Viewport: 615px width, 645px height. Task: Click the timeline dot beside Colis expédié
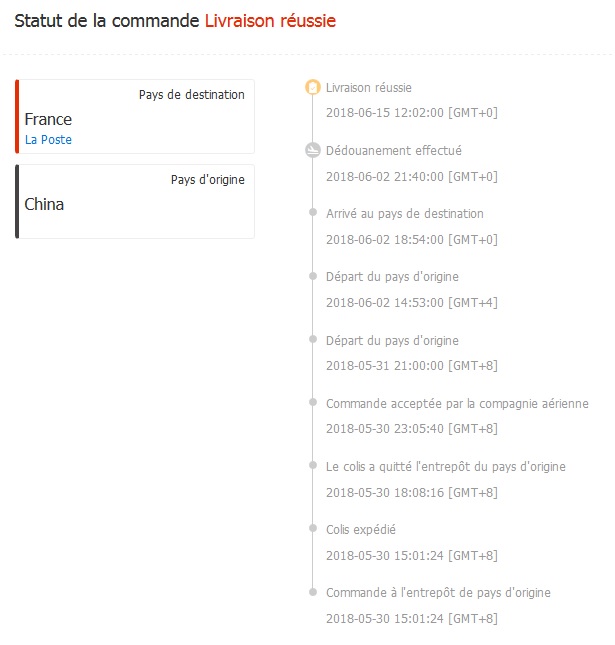point(313,530)
